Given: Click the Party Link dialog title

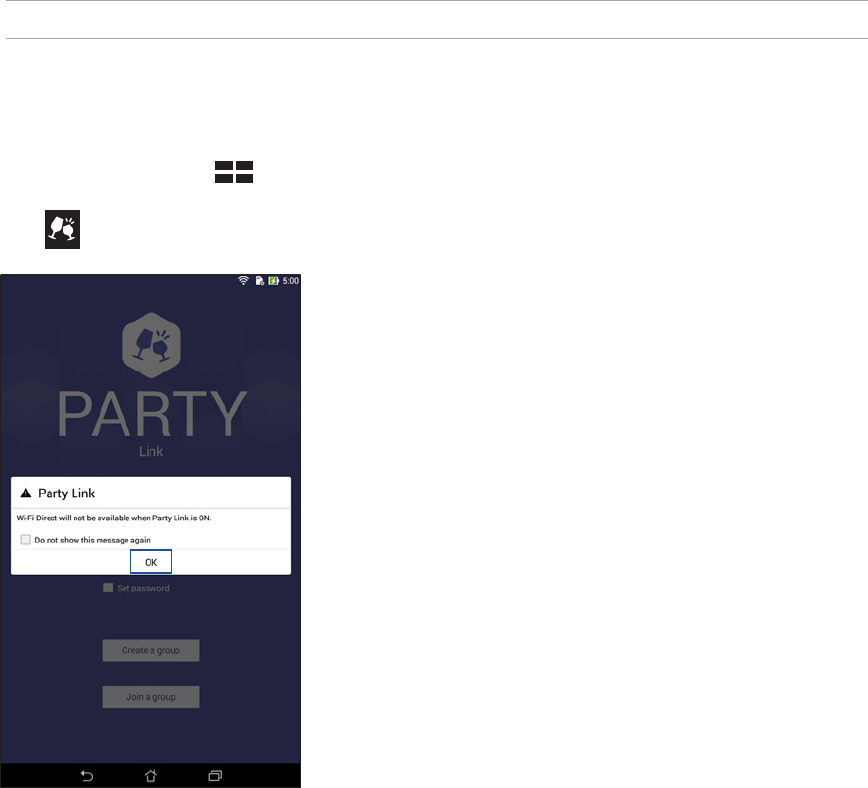Looking at the screenshot, I should (x=66, y=493).
